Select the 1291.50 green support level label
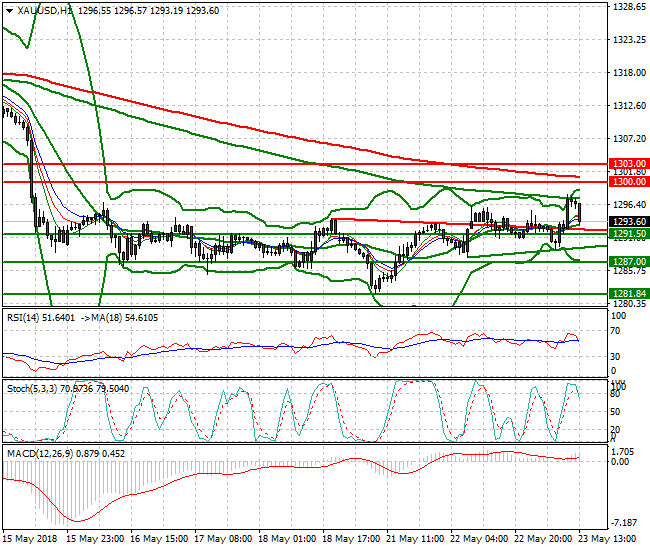This screenshot has width=650, height=550. [629, 234]
